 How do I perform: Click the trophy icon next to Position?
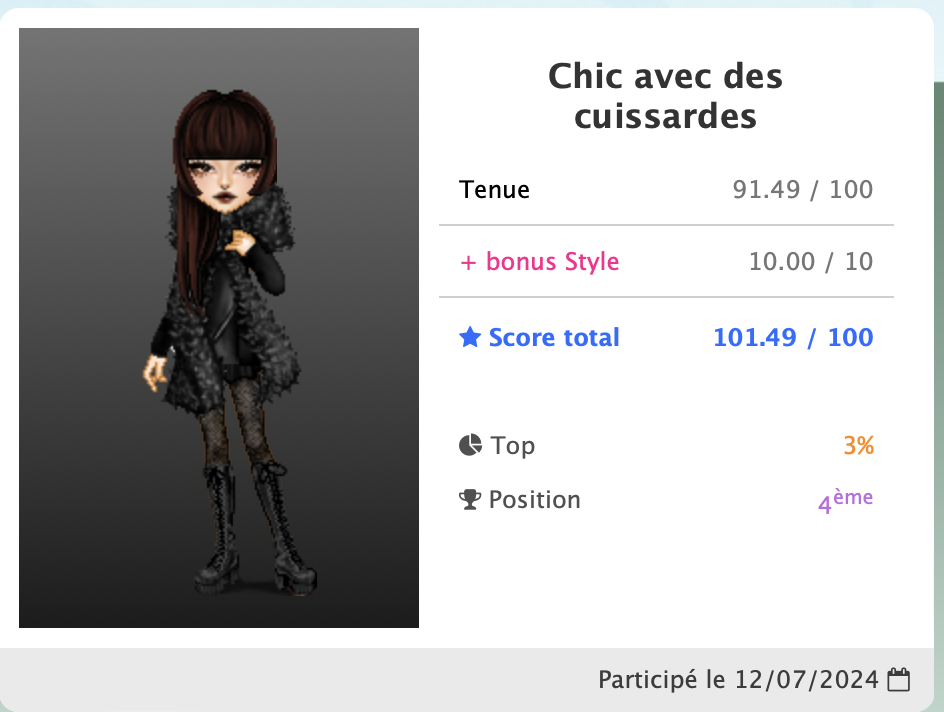pos(470,500)
